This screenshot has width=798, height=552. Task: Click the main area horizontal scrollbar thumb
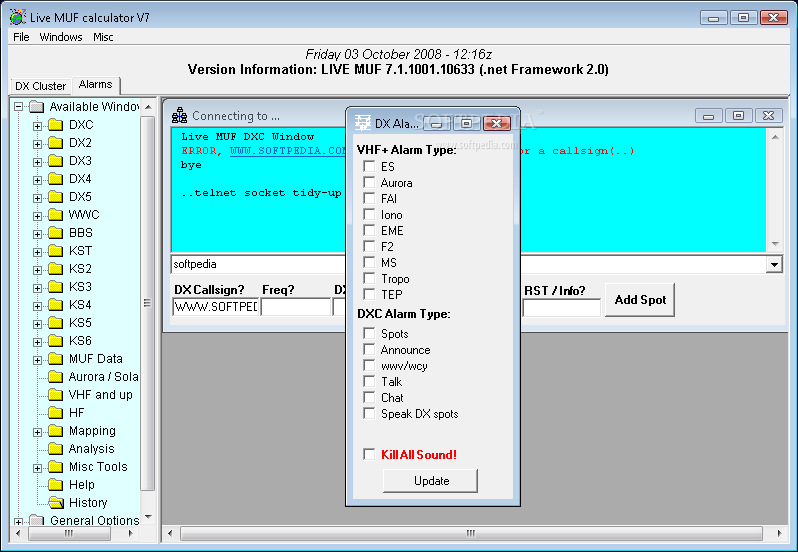pyautogui.click(x=471, y=533)
